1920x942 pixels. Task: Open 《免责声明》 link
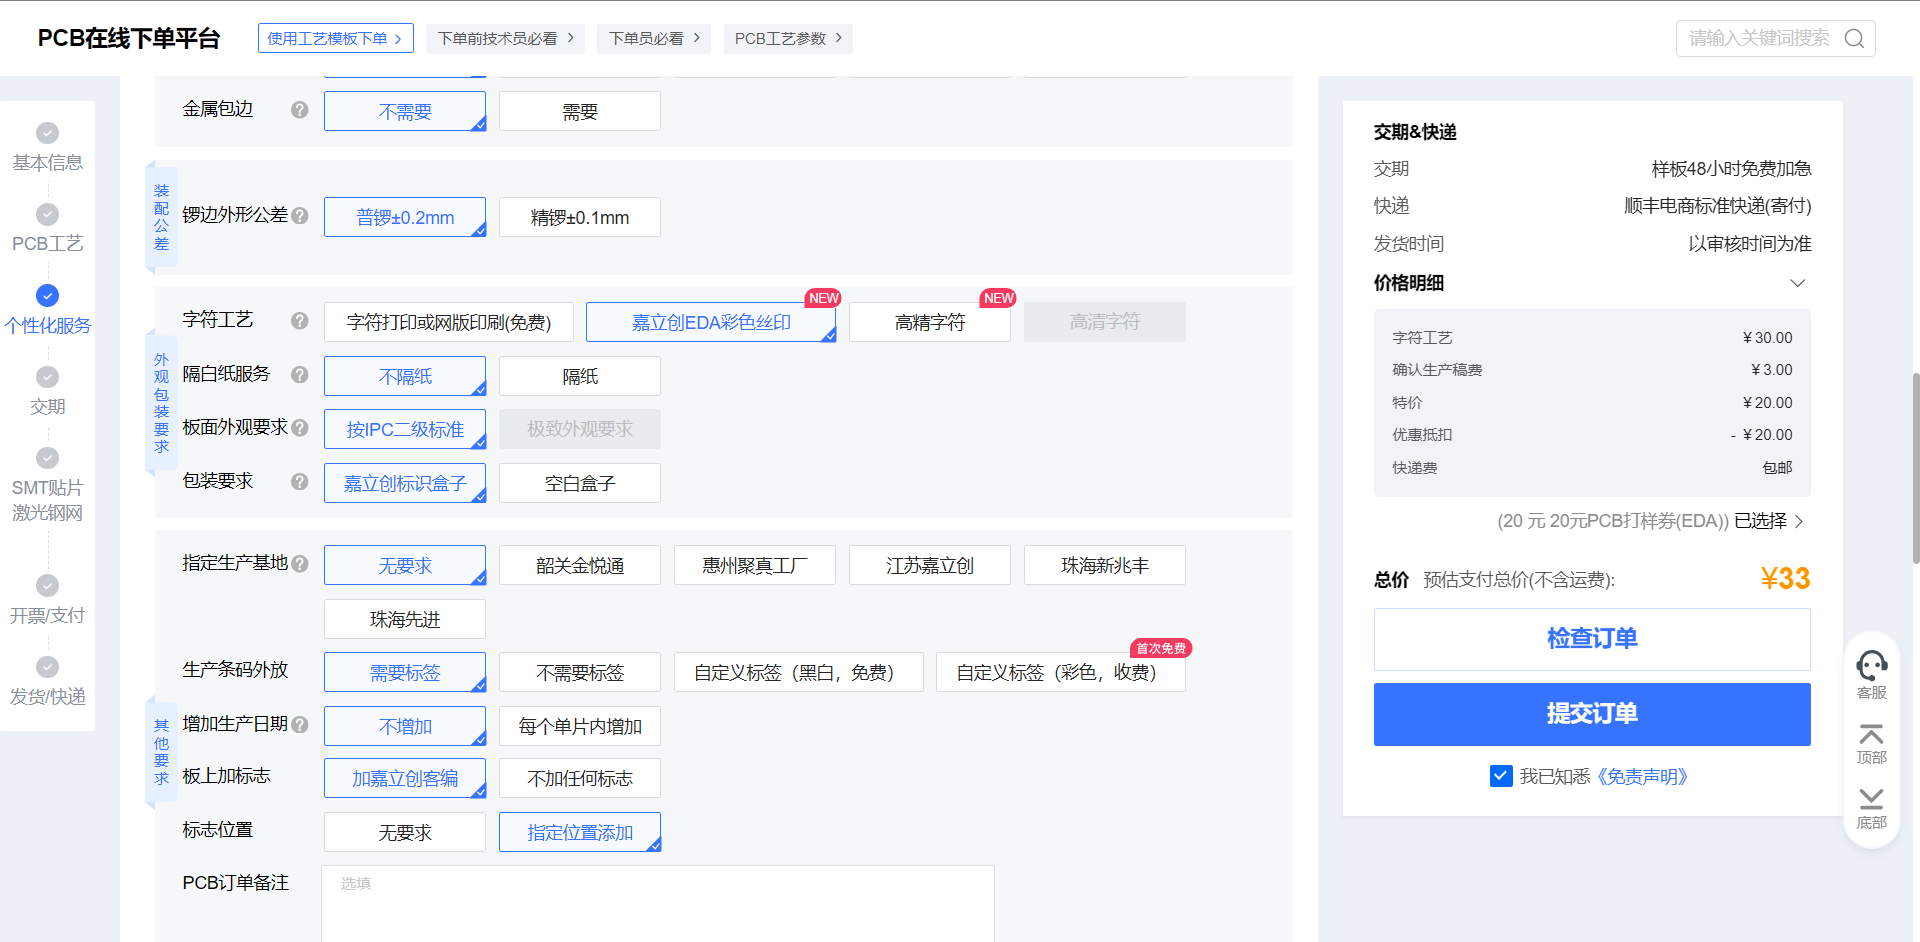click(1641, 776)
